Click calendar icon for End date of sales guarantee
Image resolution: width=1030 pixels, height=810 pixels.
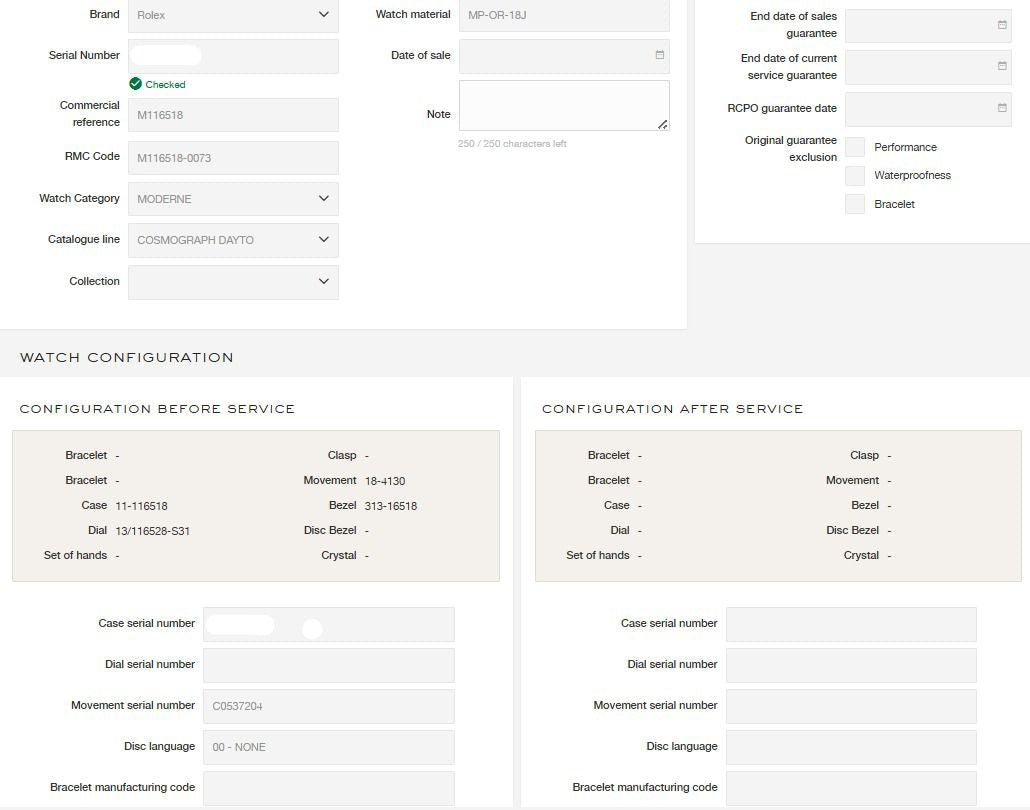tap(1002, 25)
